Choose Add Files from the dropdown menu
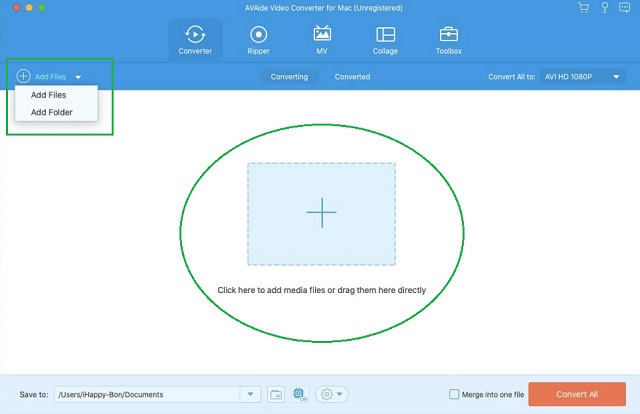Viewport: 640px width, 414px height. pos(49,95)
